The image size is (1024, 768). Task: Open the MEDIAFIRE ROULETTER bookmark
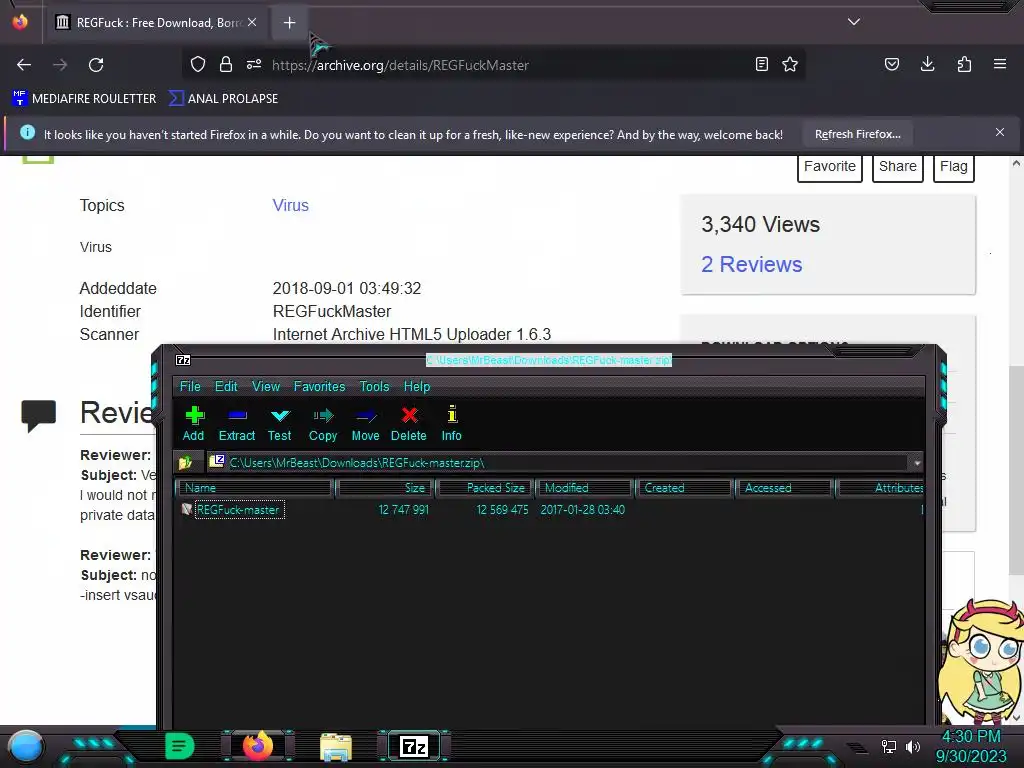[84, 99]
